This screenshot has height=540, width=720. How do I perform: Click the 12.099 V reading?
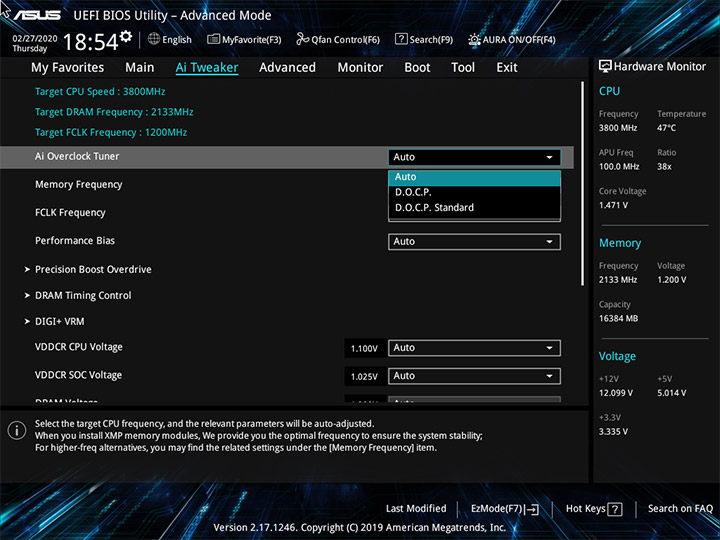[x=616, y=393]
